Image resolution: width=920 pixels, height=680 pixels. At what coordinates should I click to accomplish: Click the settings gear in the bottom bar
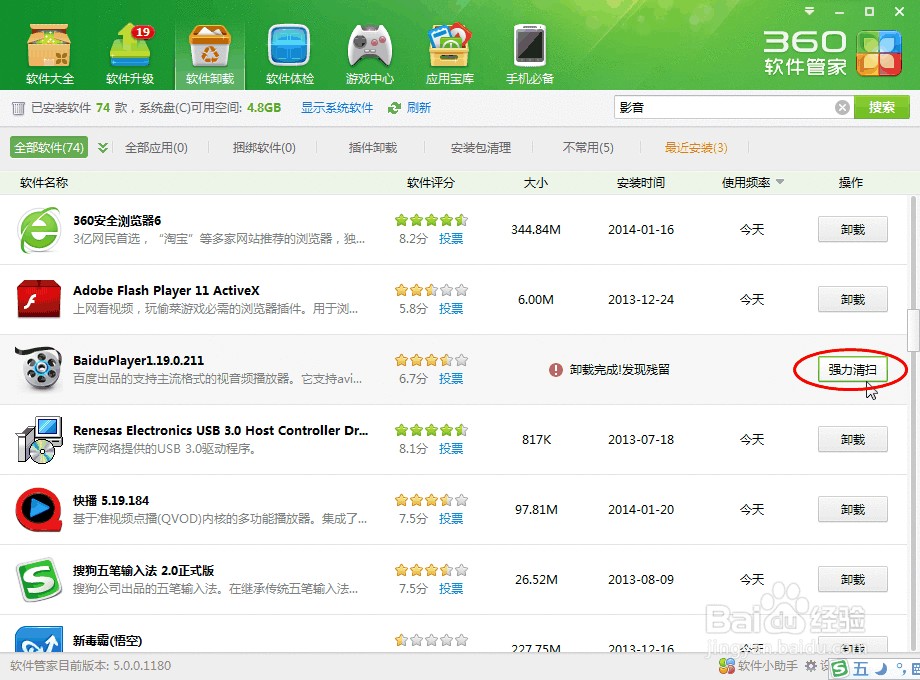811,666
